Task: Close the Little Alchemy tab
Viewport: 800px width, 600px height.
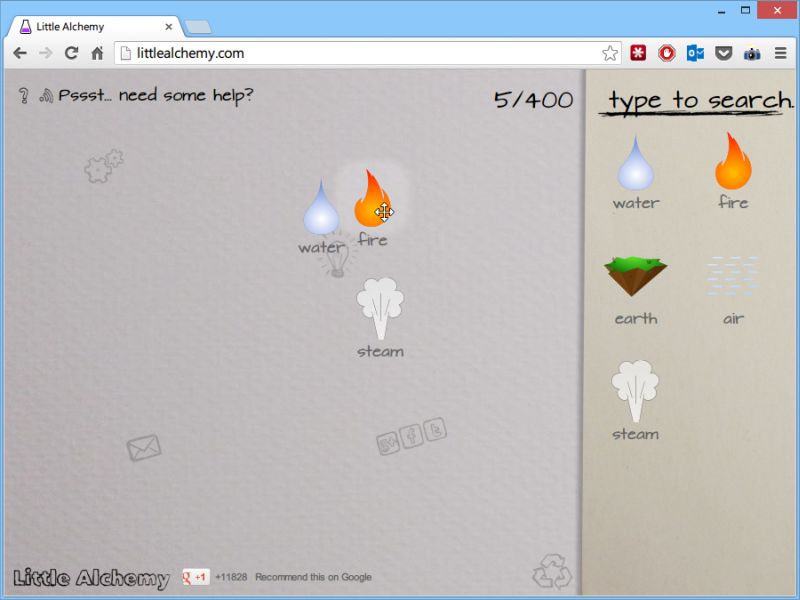Action: [168, 27]
